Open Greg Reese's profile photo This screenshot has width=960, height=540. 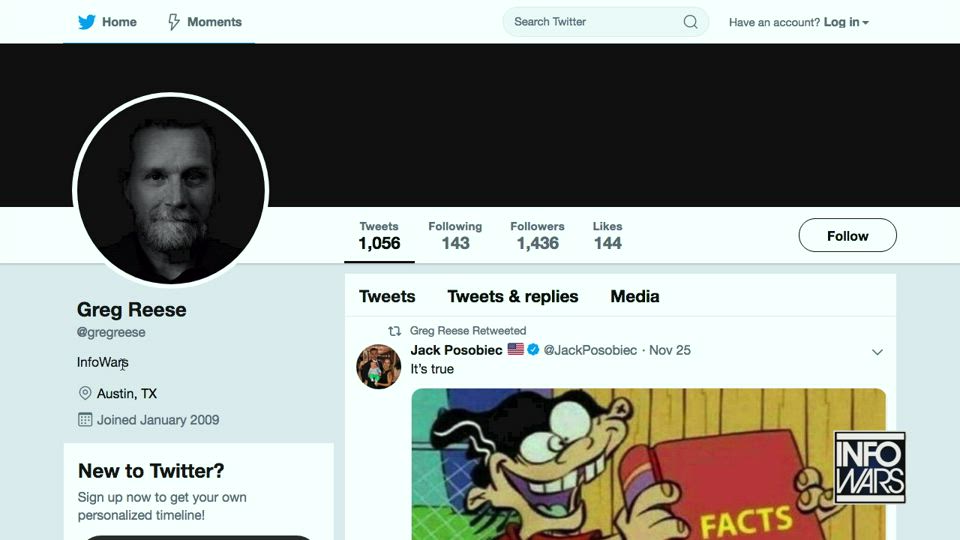[171, 190]
